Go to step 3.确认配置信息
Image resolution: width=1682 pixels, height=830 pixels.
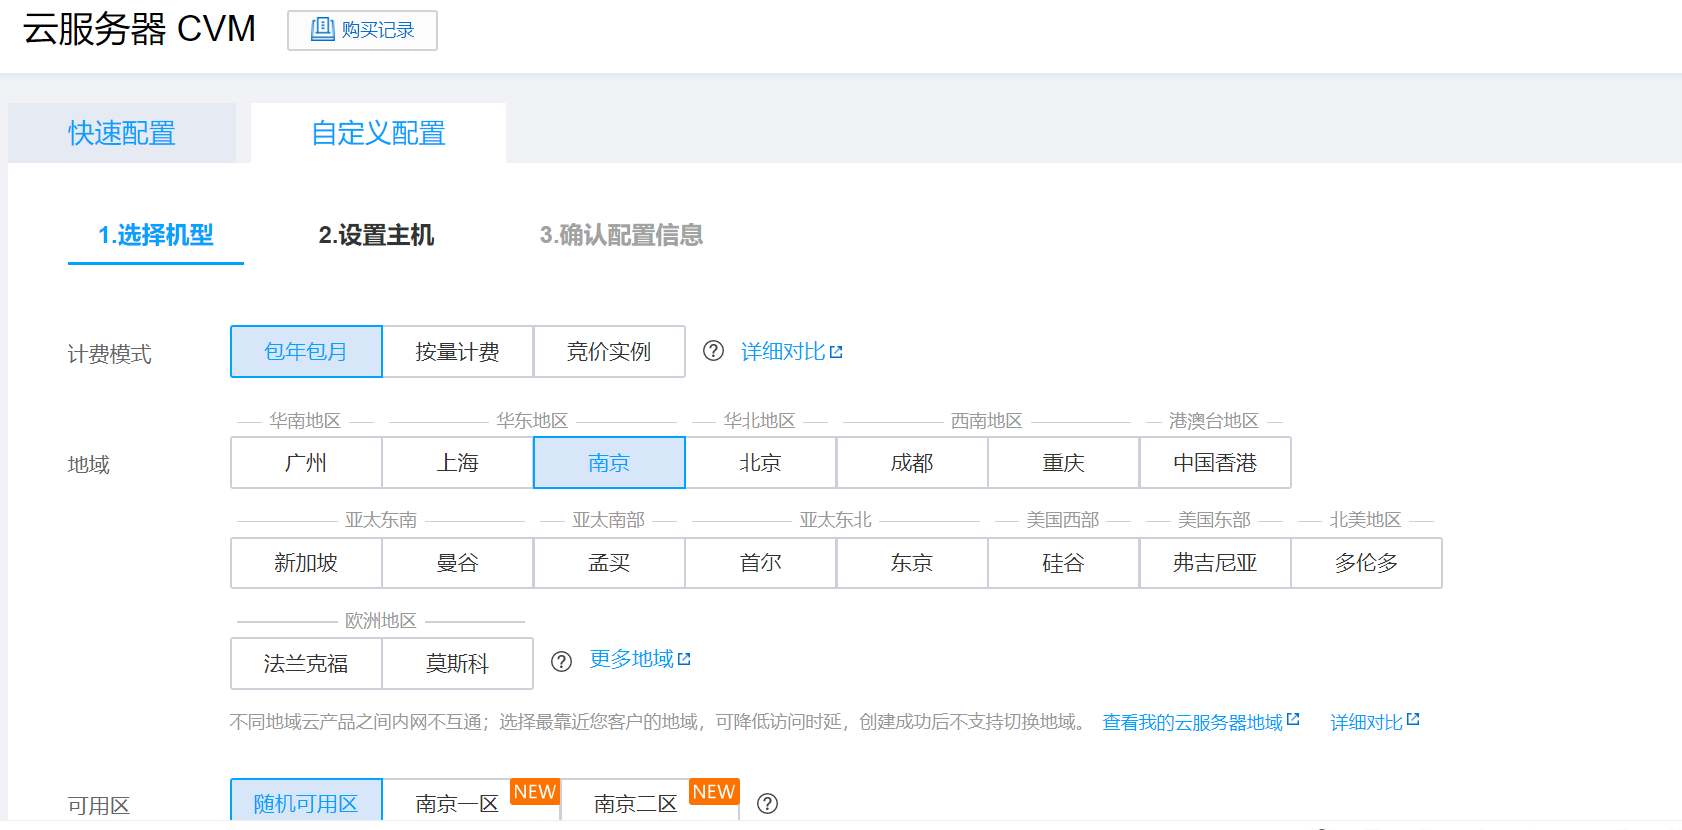click(x=621, y=236)
